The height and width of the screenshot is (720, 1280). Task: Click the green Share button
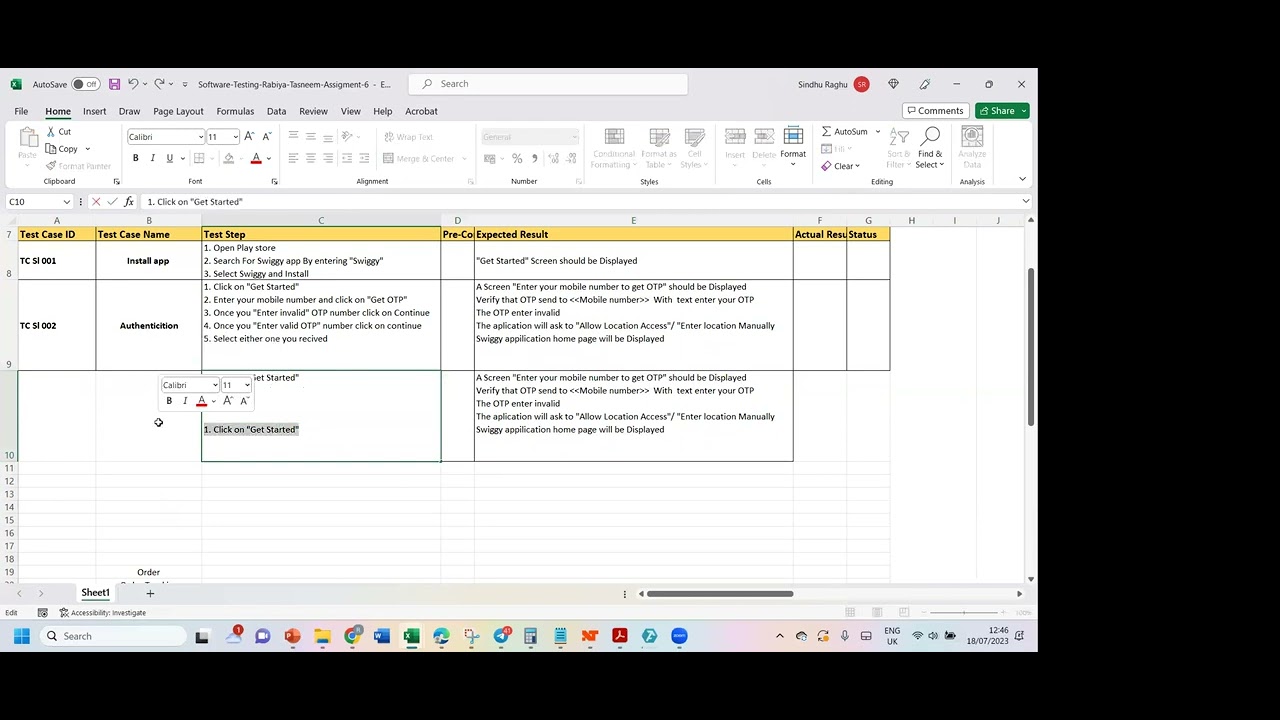coord(1002,111)
